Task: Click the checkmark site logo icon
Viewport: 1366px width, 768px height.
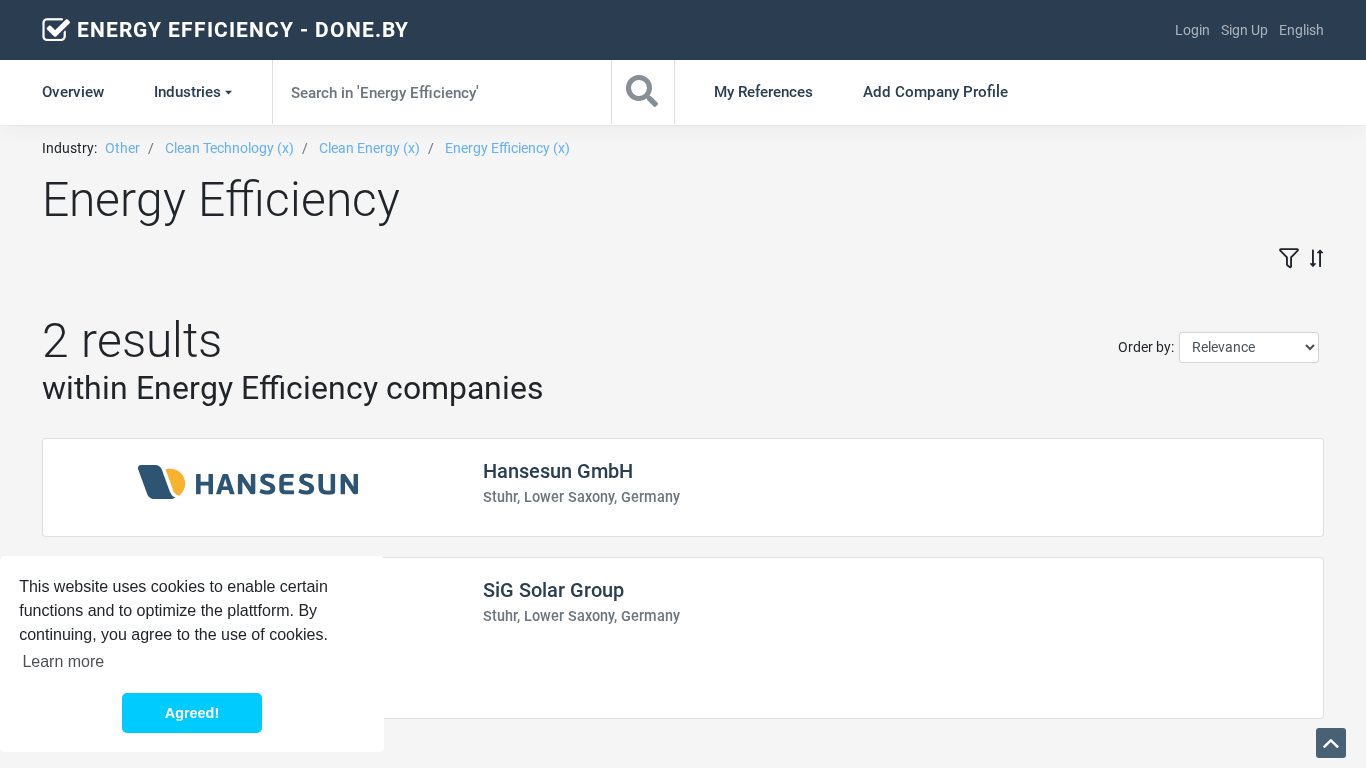Action: [56, 30]
